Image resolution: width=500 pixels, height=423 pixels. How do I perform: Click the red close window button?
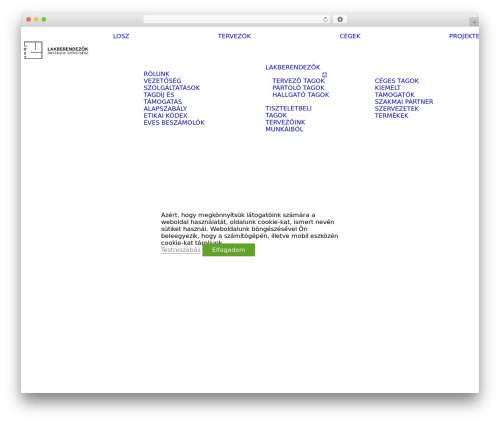pyautogui.click(x=29, y=20)
